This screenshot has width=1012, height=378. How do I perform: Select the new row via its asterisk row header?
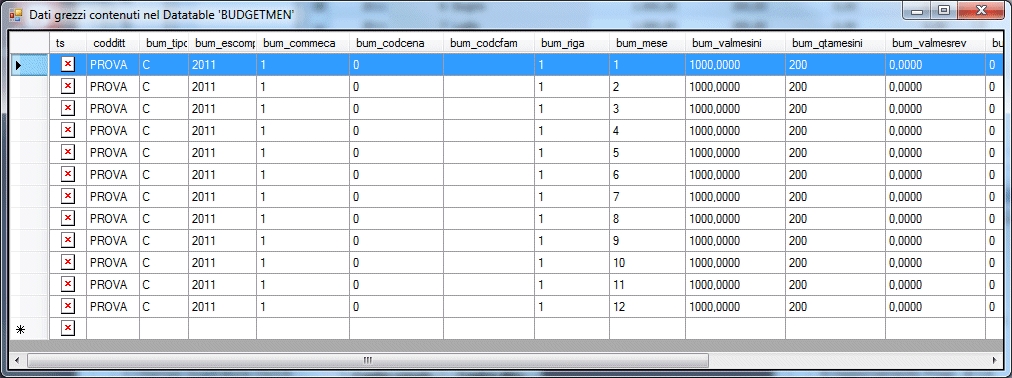coord(30,328)
